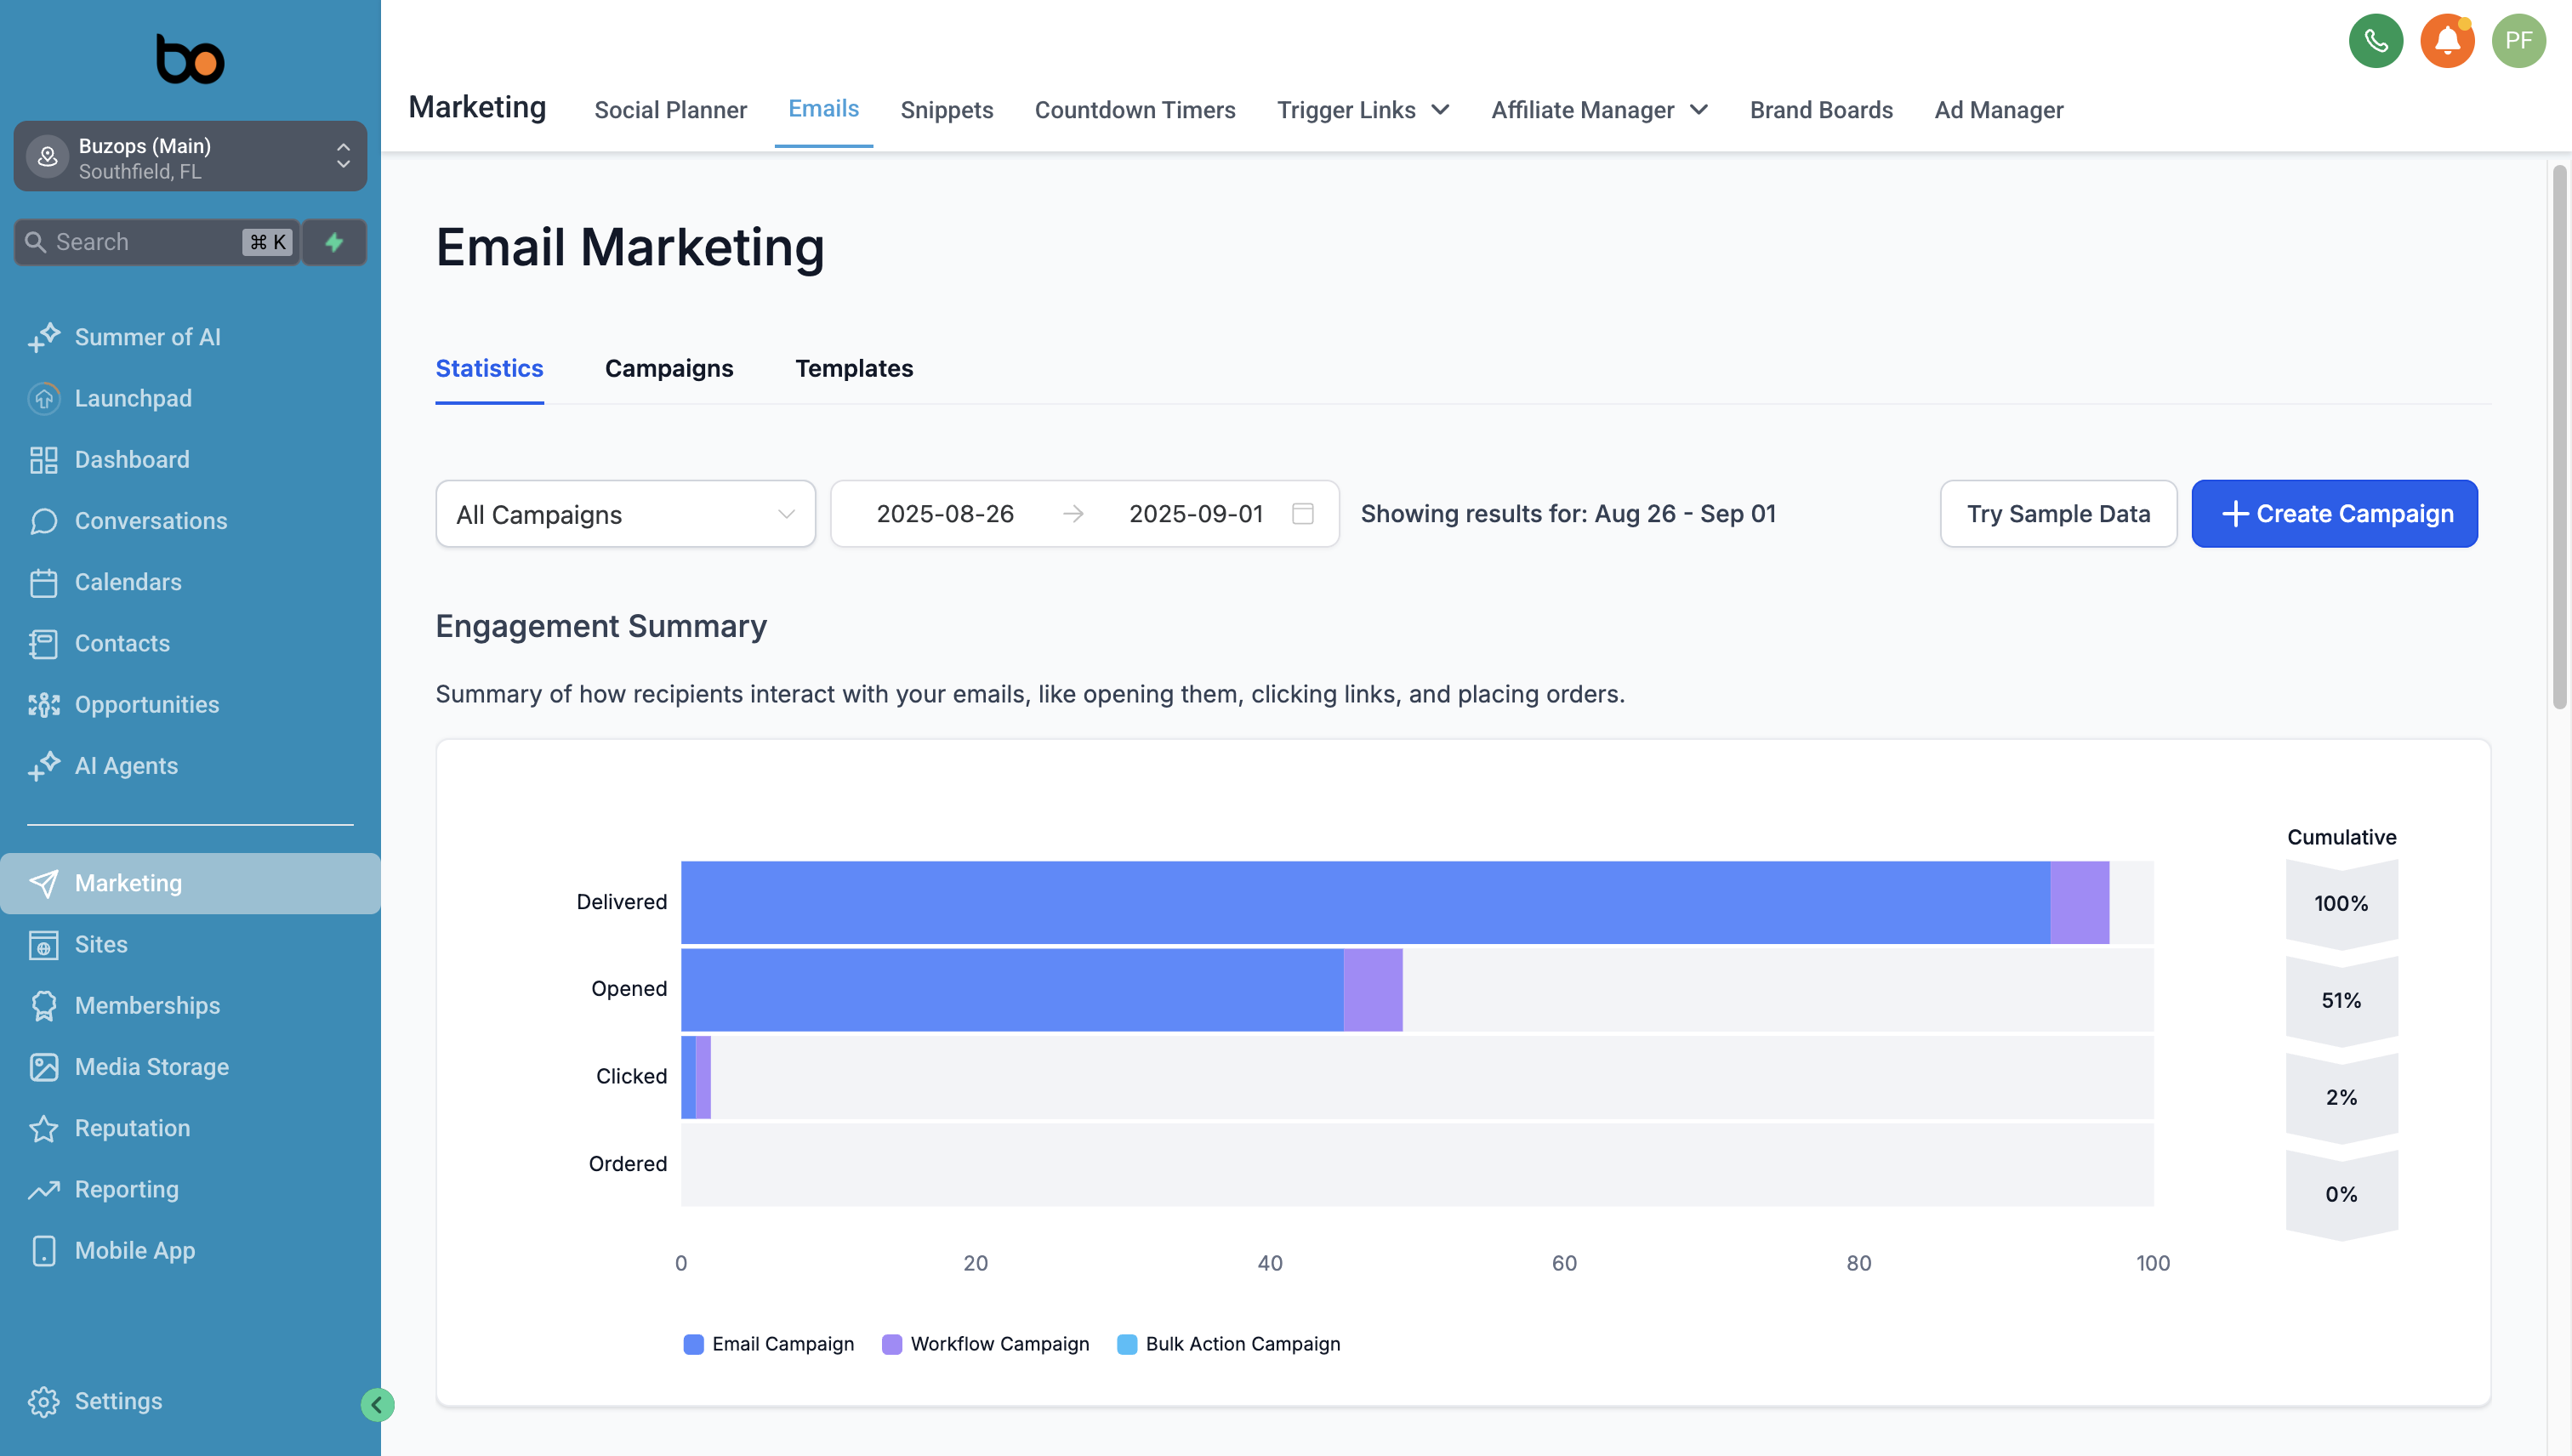Expand the Trigger Links menu

1362,110
